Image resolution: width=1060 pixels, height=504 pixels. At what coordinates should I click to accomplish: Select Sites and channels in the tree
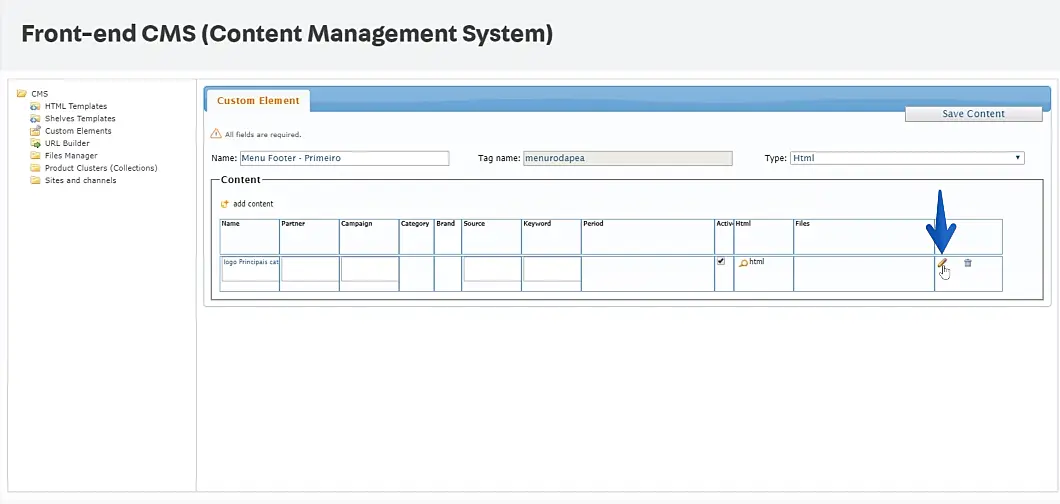click(x=80, y=181)
